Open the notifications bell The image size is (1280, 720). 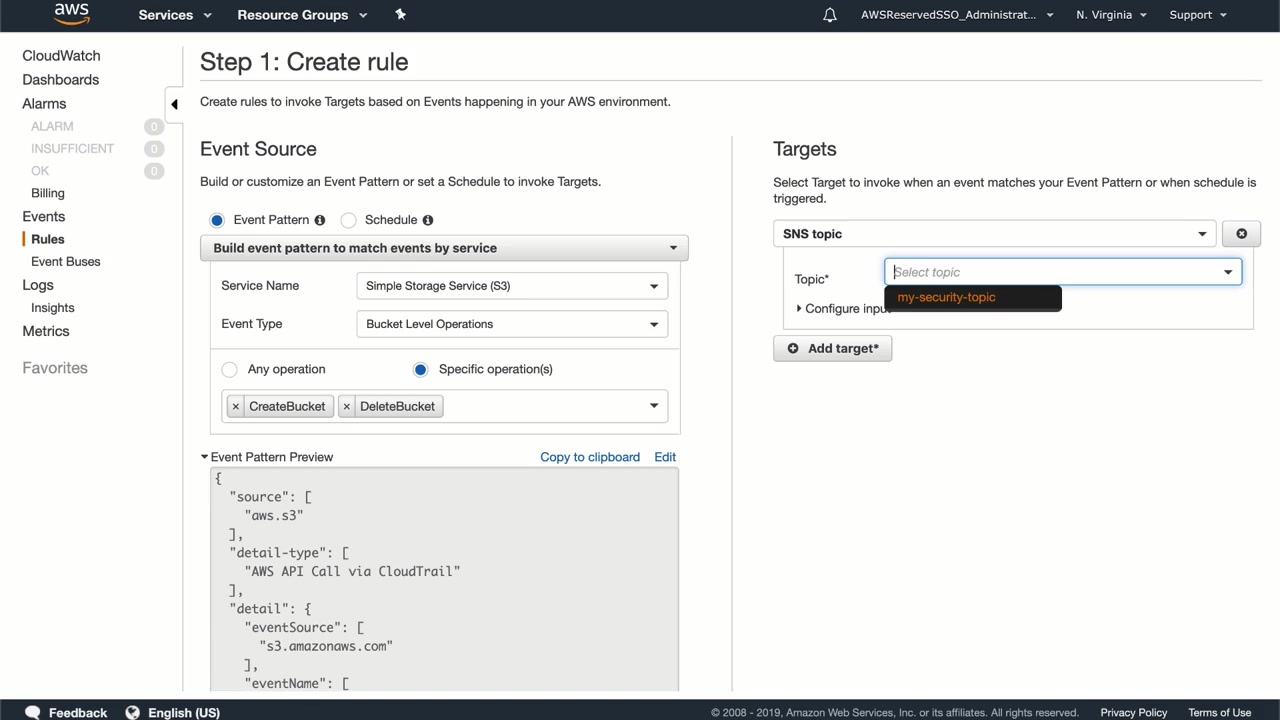click(830, 15)
